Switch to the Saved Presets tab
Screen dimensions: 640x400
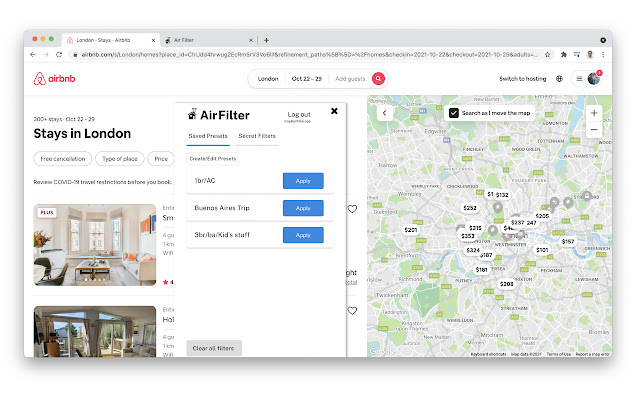click(x=208, y=136)
